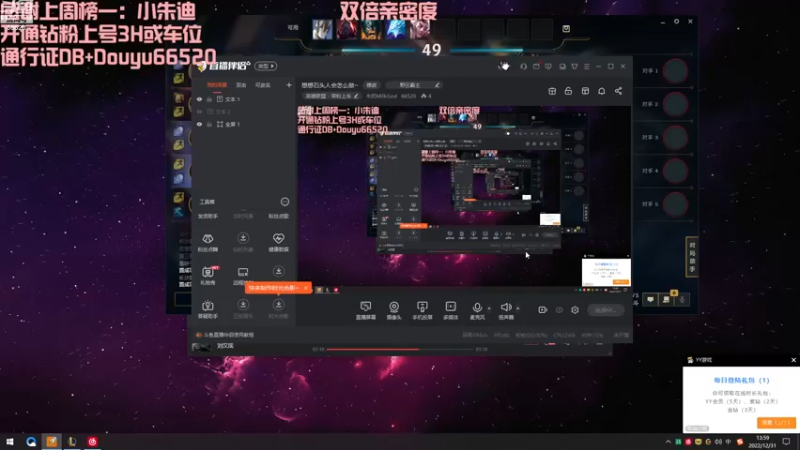Viewport: 800px width, 450px height.
Task: Toggle visibility of layer 全屏 1
Action: 199,124
